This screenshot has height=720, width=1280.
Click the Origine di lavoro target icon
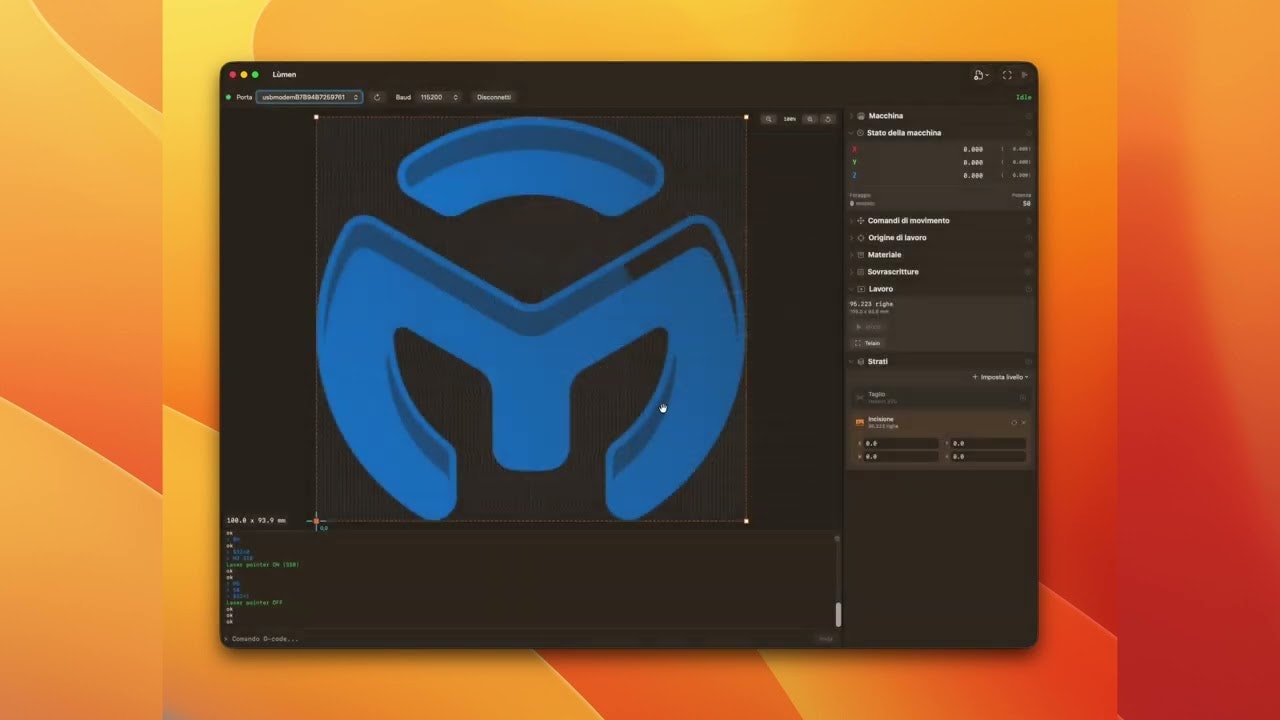(861, 238)
